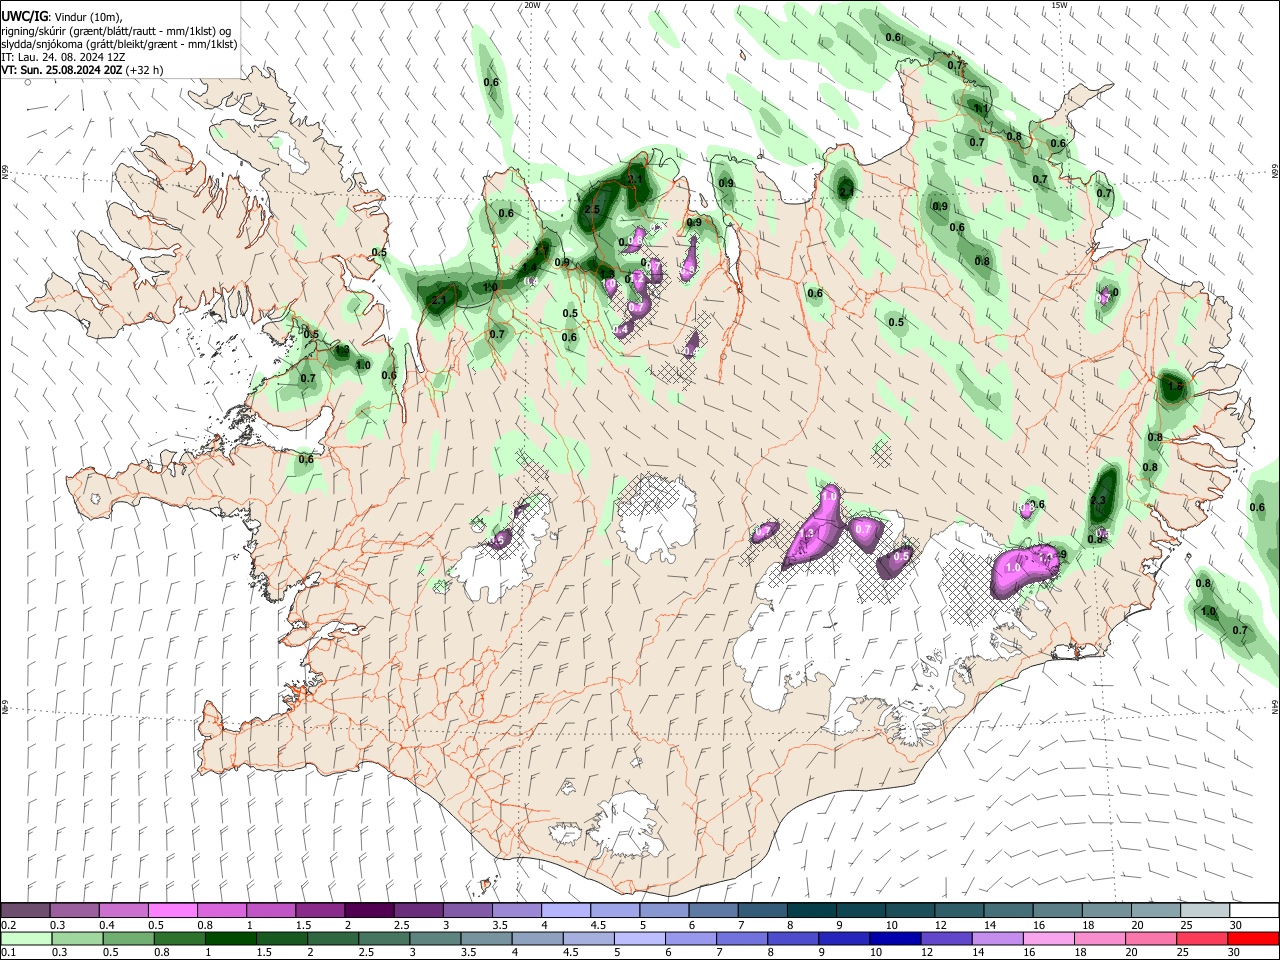Select the light lavender snow-scale swatch 4–4.5
This screenshot has height=960, width=1280.
point(565,911)
